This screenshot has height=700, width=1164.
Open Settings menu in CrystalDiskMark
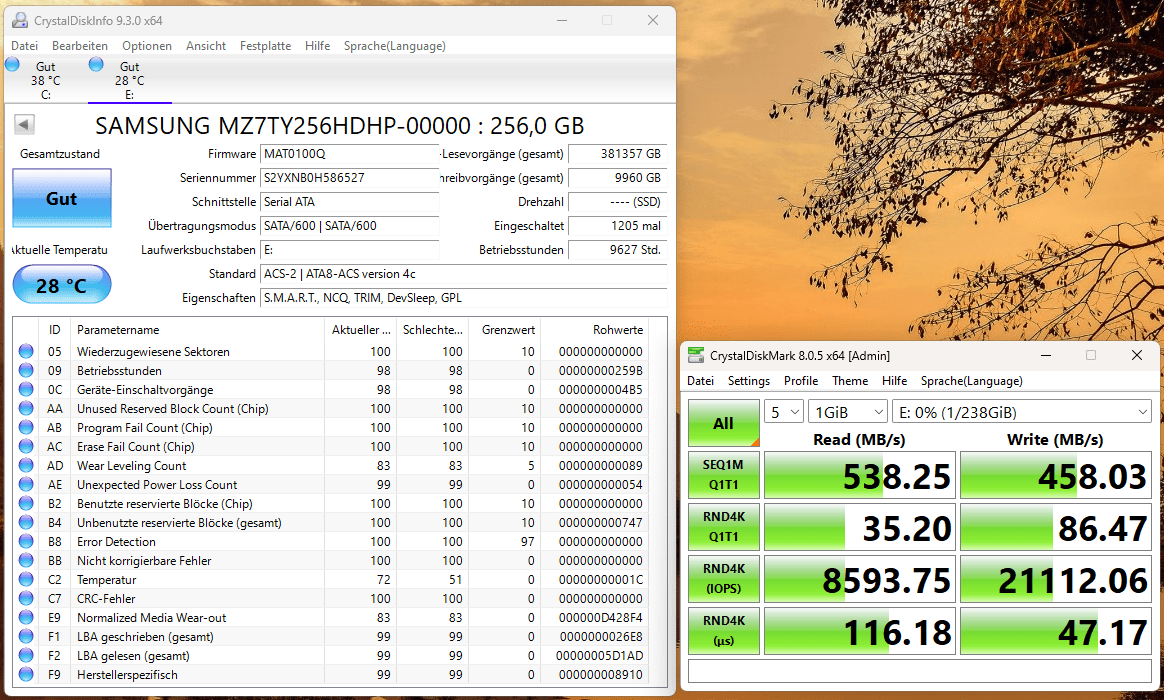[748, 380]
